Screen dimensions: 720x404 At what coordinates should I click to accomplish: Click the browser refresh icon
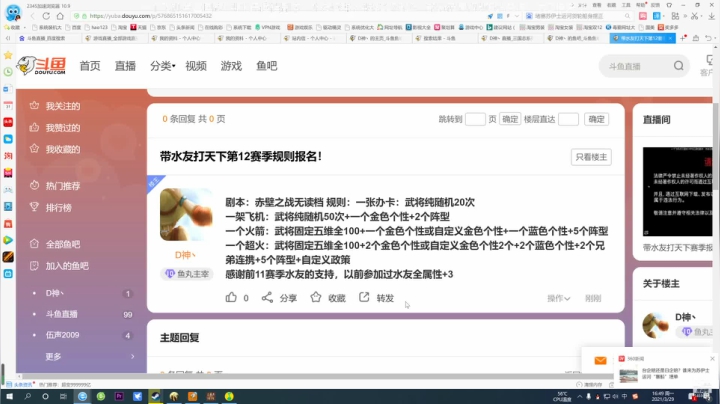click(46, 16)
